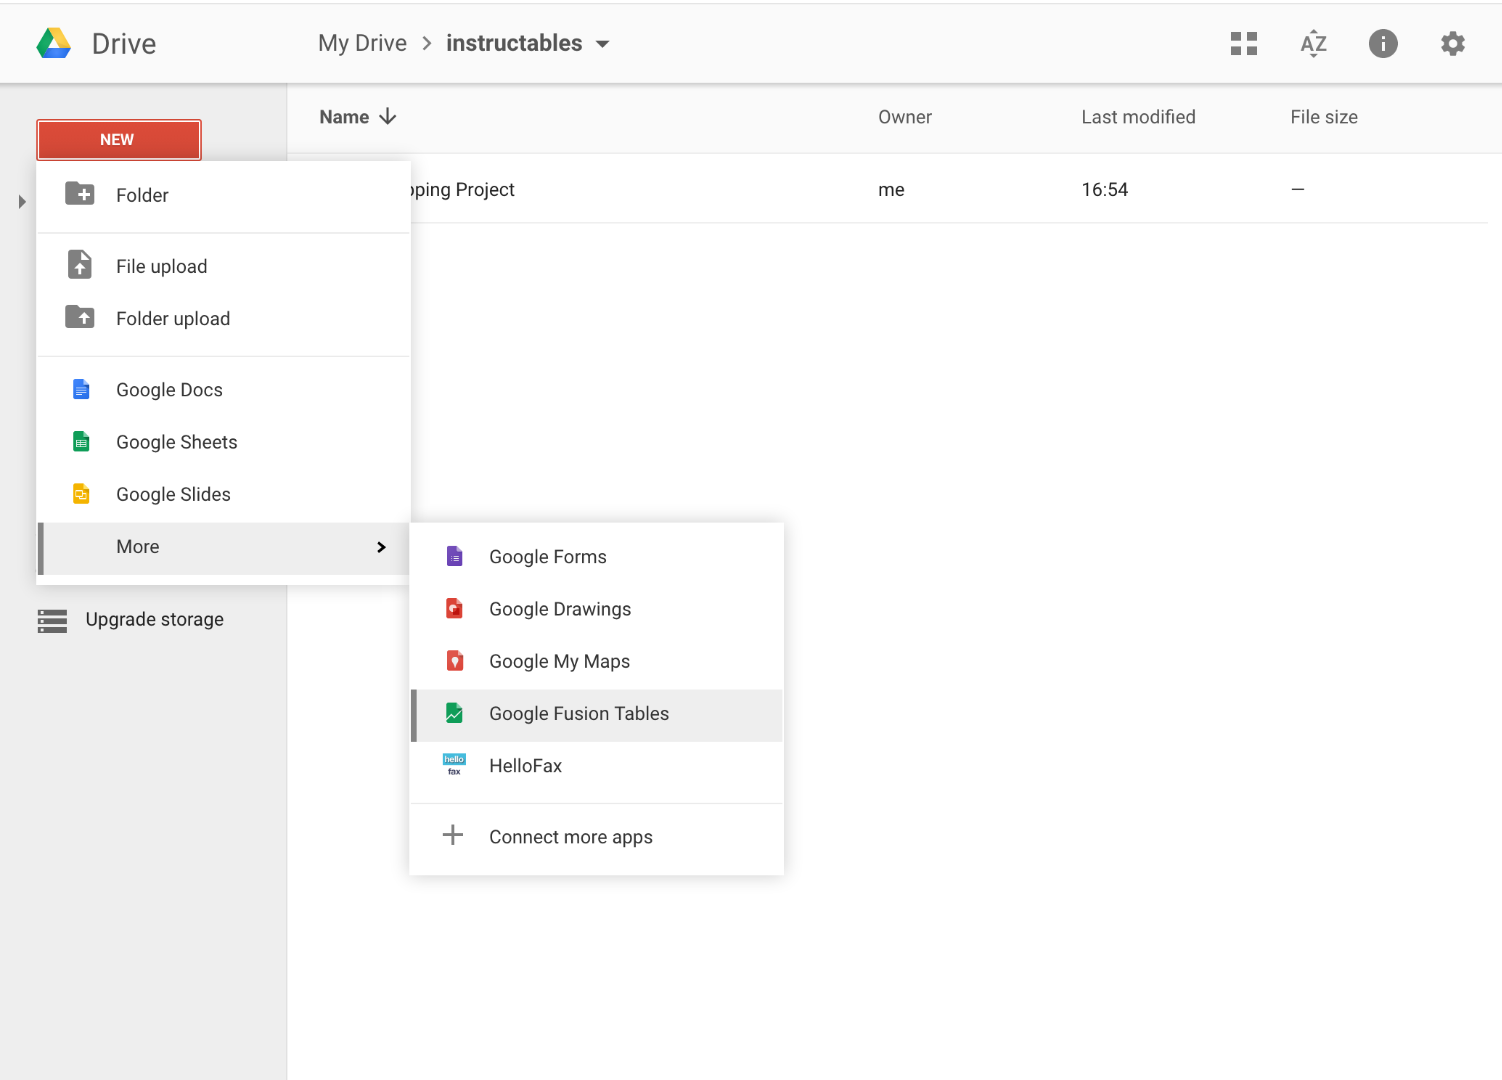Select the Google Slides icon
Viewport: 1502px width, 1080px height.
click(x=81, y=493)
